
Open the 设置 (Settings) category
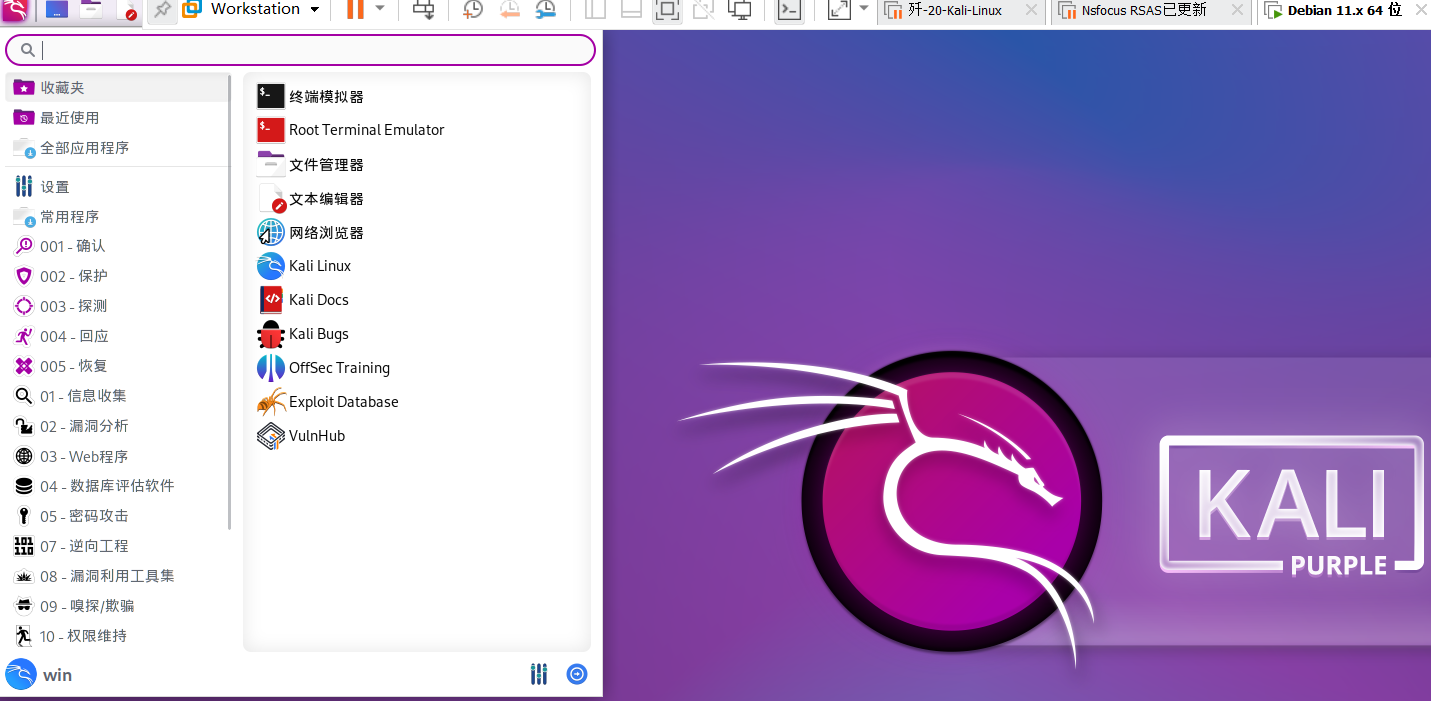coord(118,186)
